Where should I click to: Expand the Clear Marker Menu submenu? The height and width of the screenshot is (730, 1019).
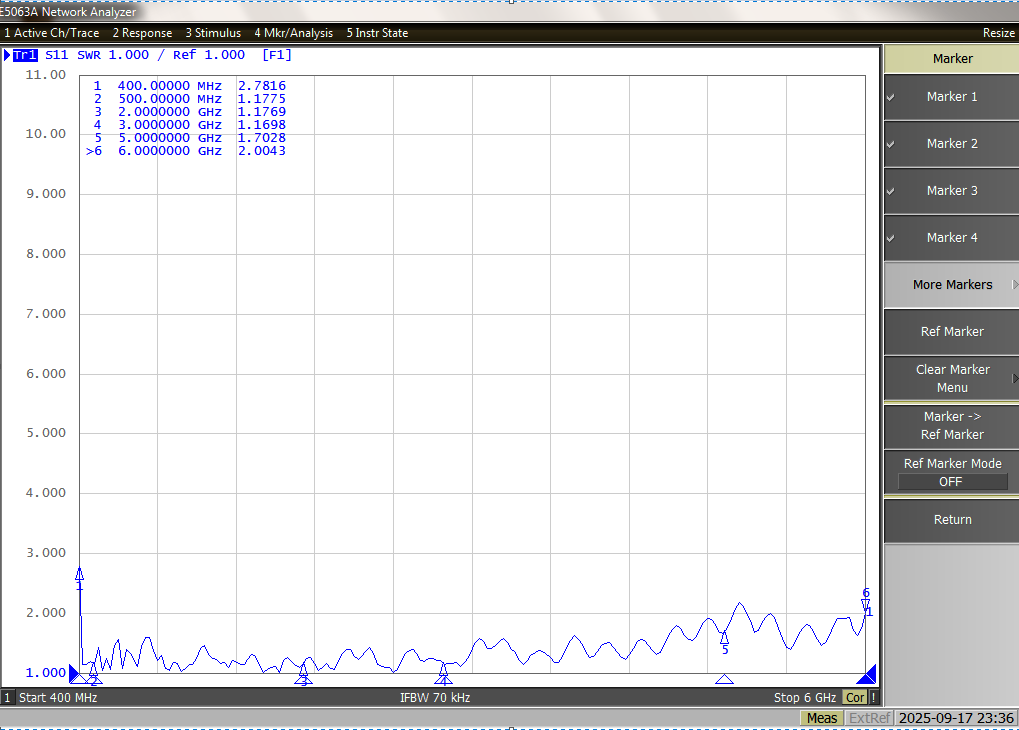(951, 378)
